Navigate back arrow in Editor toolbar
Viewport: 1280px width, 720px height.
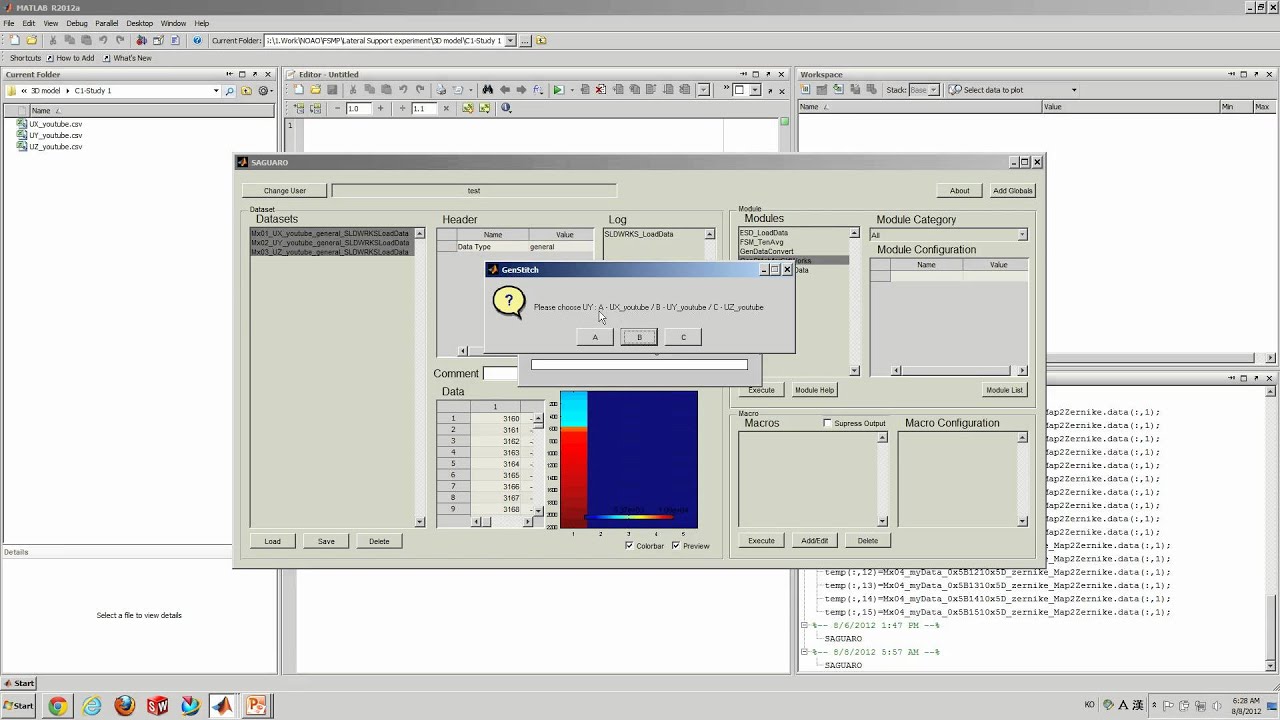coord(505,90)
